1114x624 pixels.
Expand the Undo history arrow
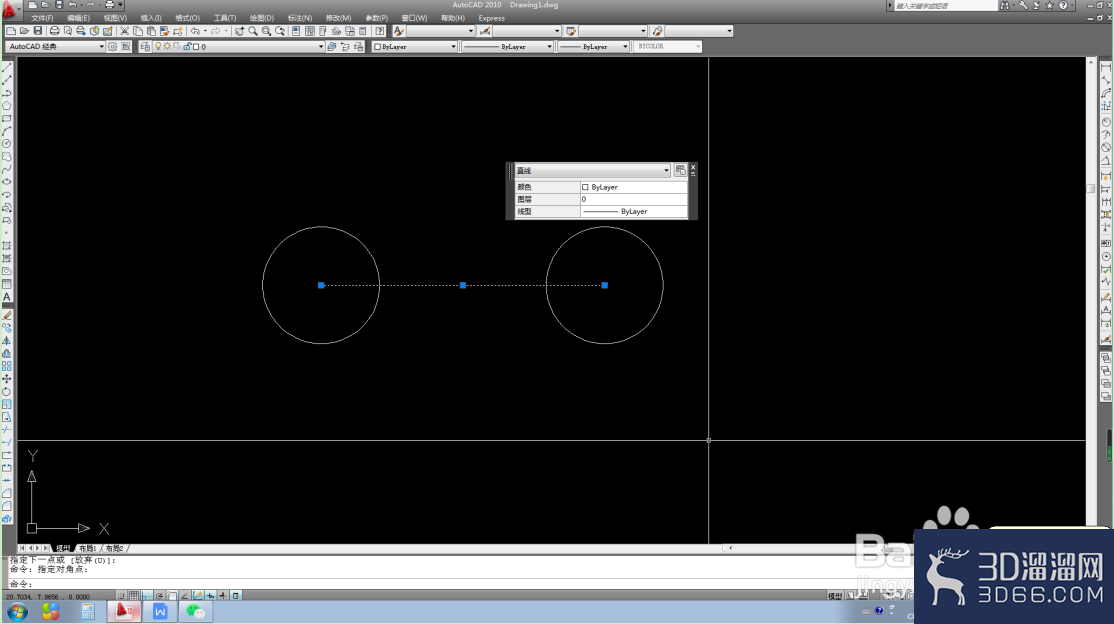205,31
